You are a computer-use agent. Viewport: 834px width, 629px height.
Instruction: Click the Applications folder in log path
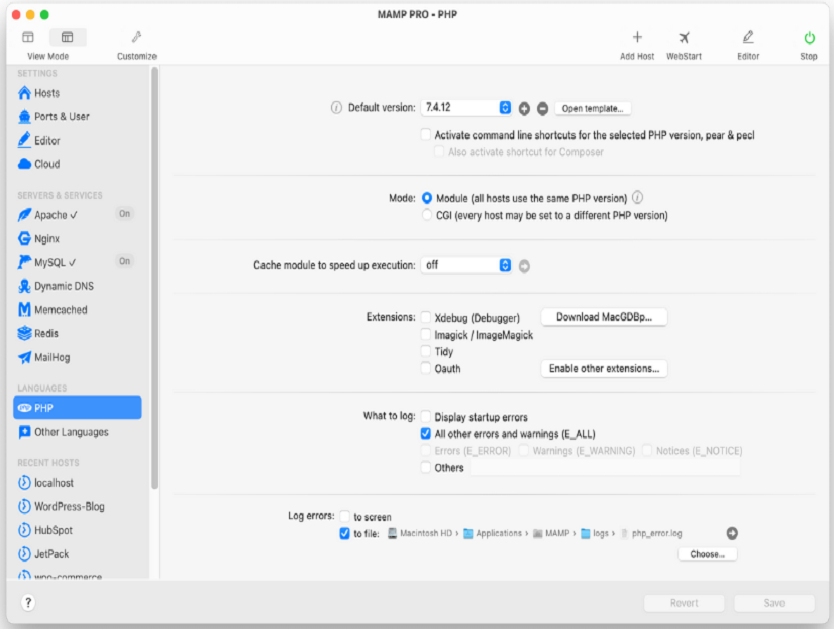[493, 533]
